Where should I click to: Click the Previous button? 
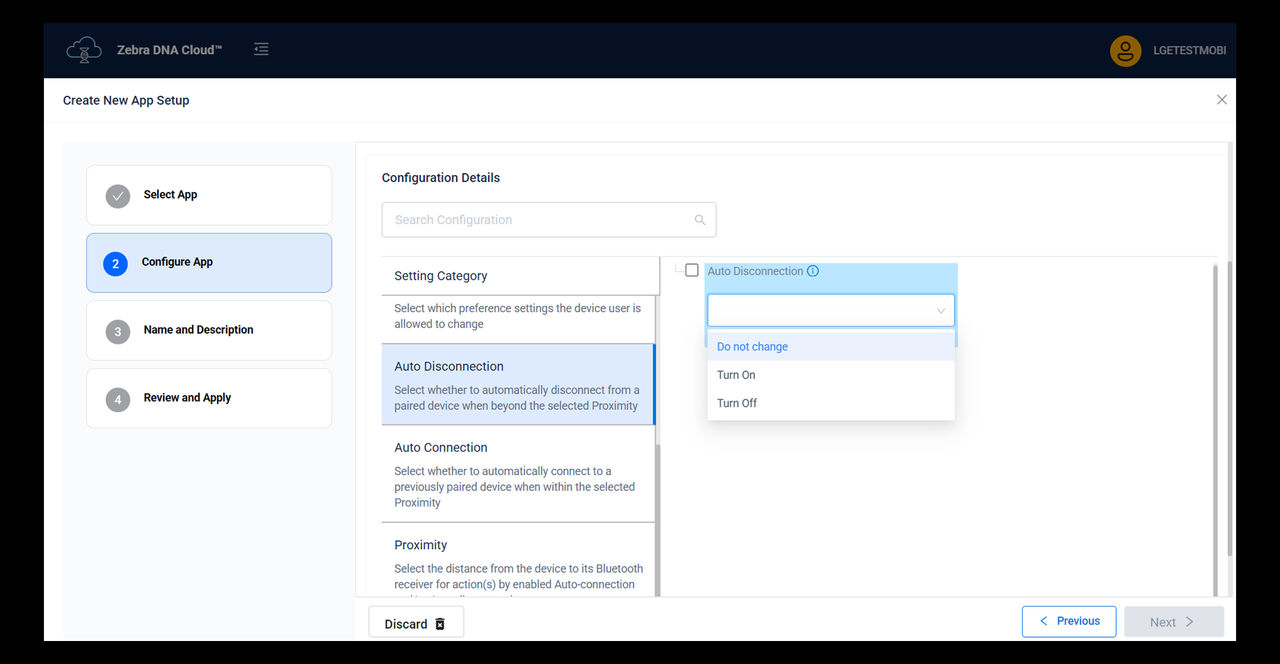point(1069,621)
